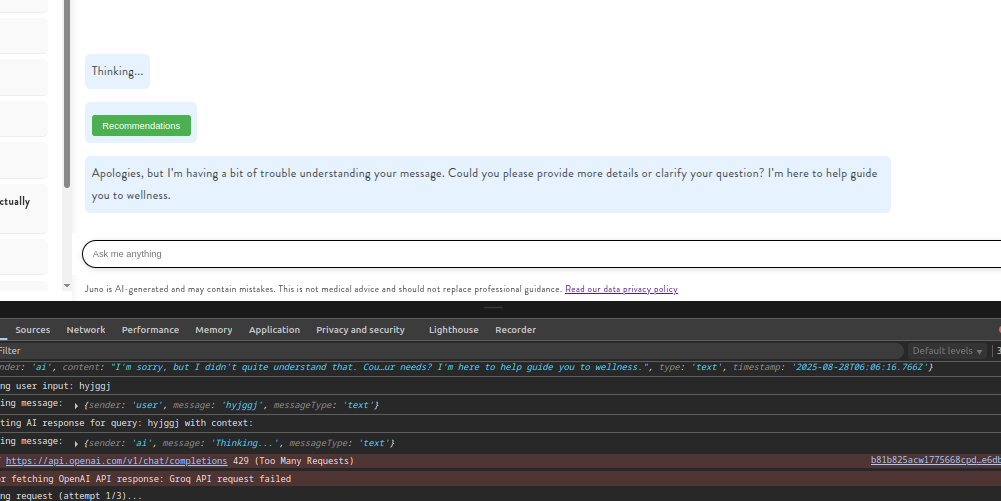
Task: Open the Network tab in DevTools
Action: coord(86,330)
